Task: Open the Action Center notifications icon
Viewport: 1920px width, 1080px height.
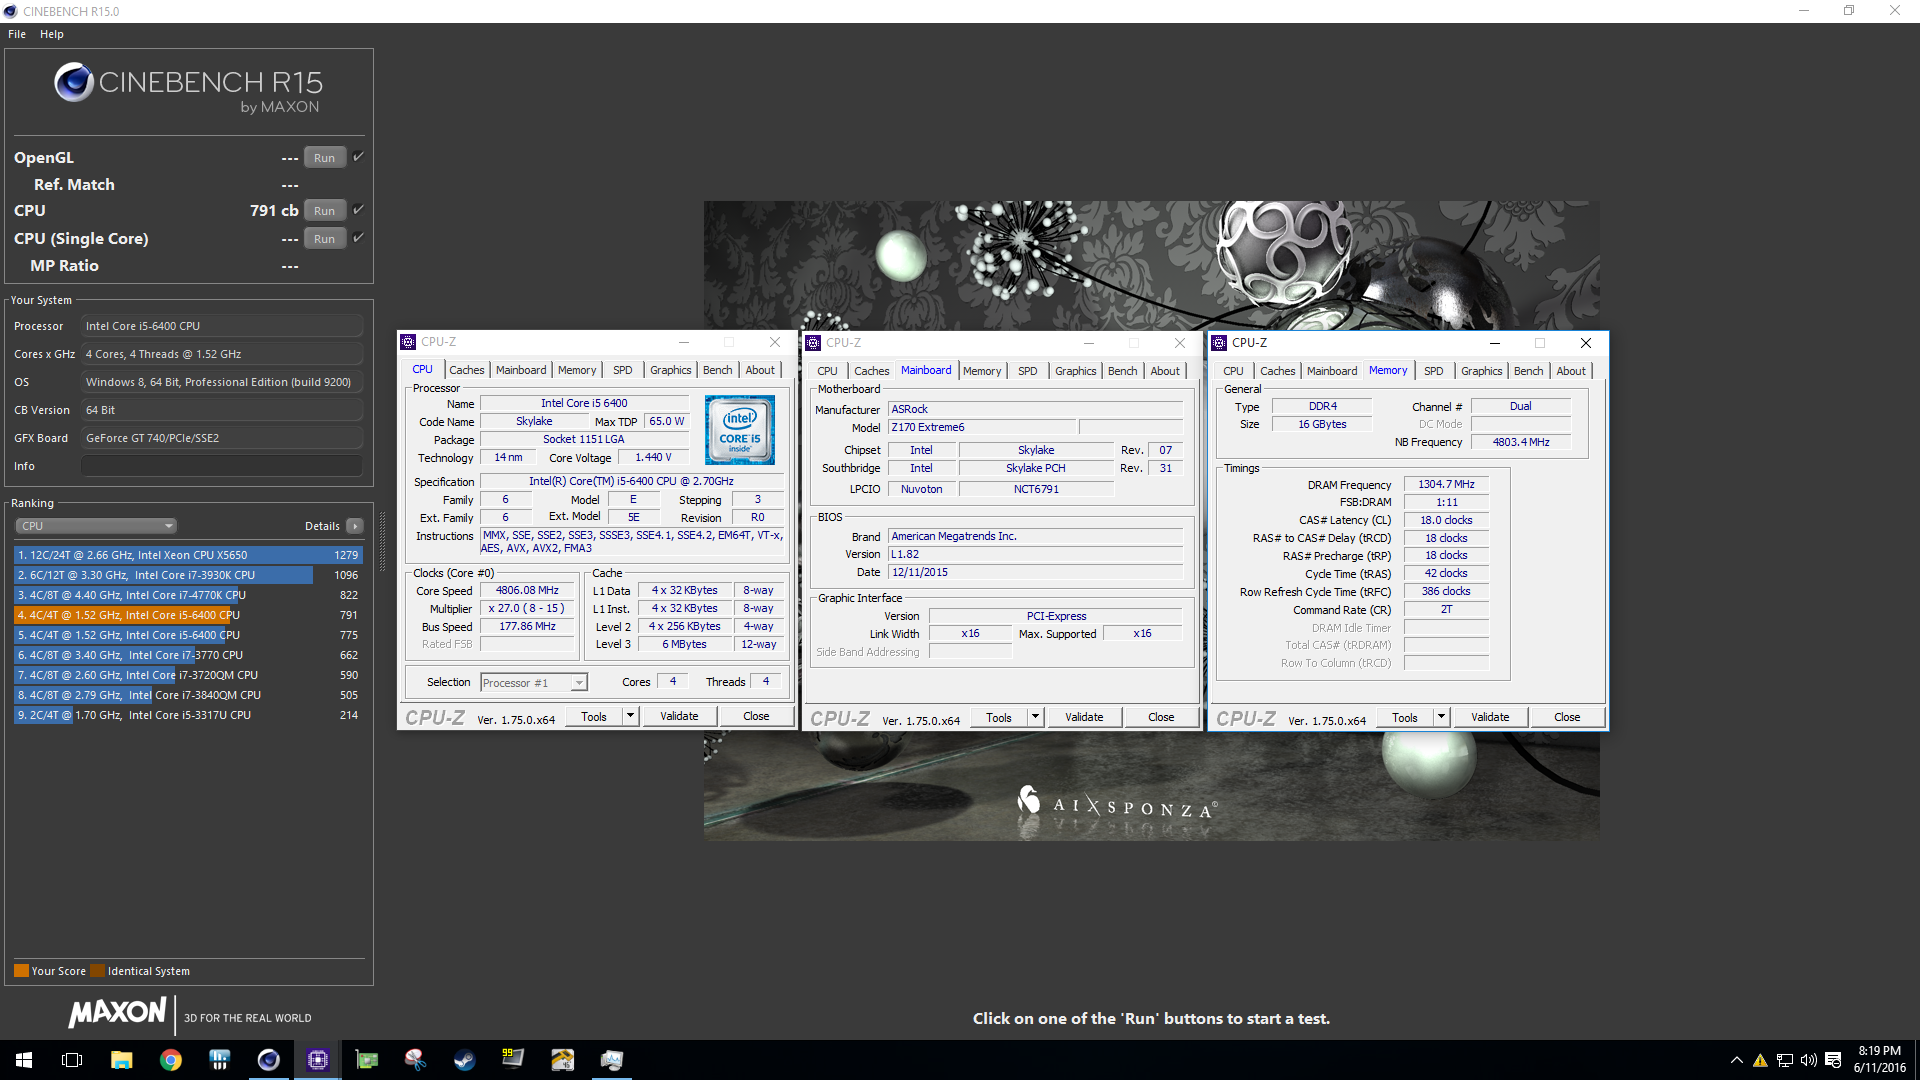Action: coord(1833,1060)
